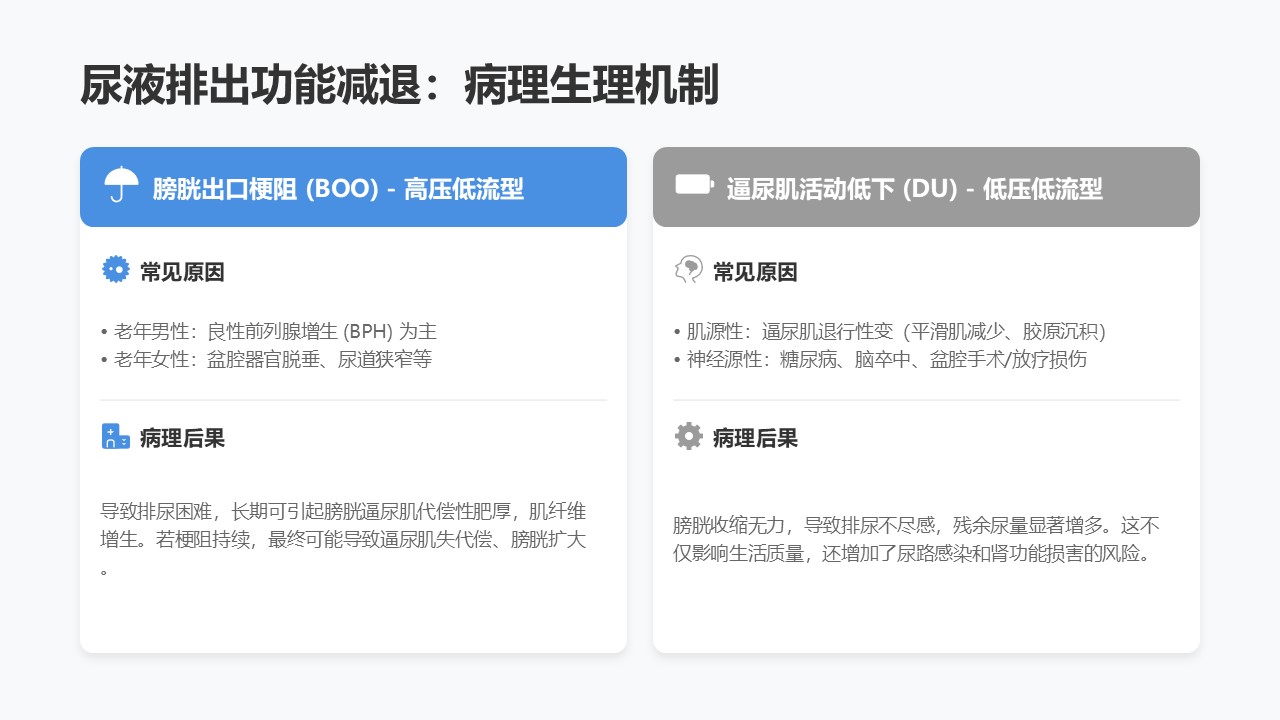Click the battery icon in the DU header

[x=694, y=185]
